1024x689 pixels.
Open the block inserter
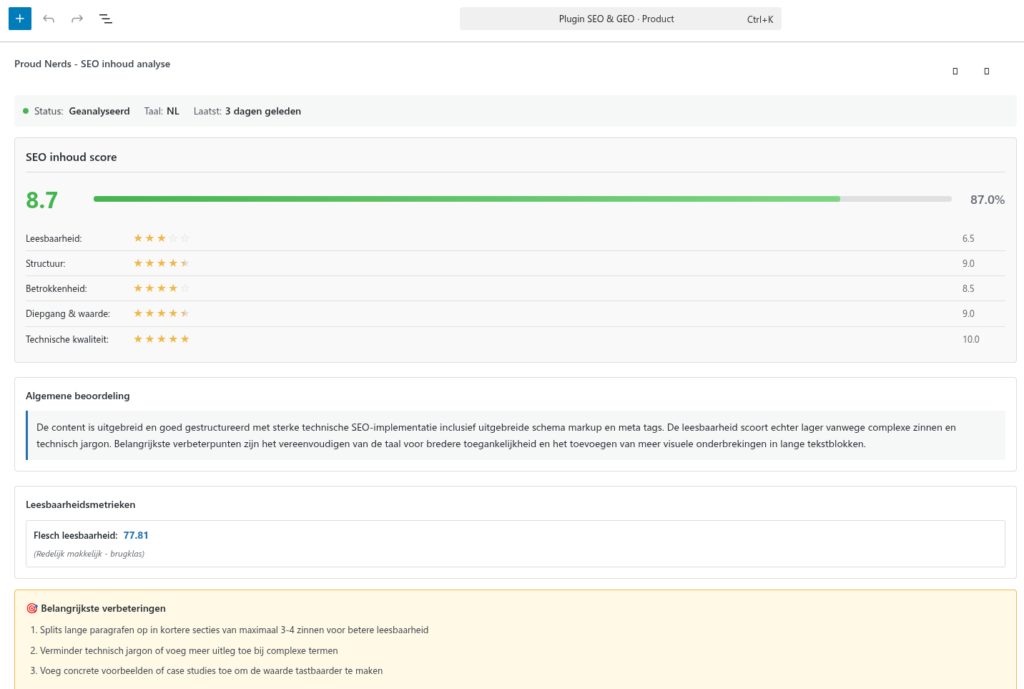click(19, 18)
